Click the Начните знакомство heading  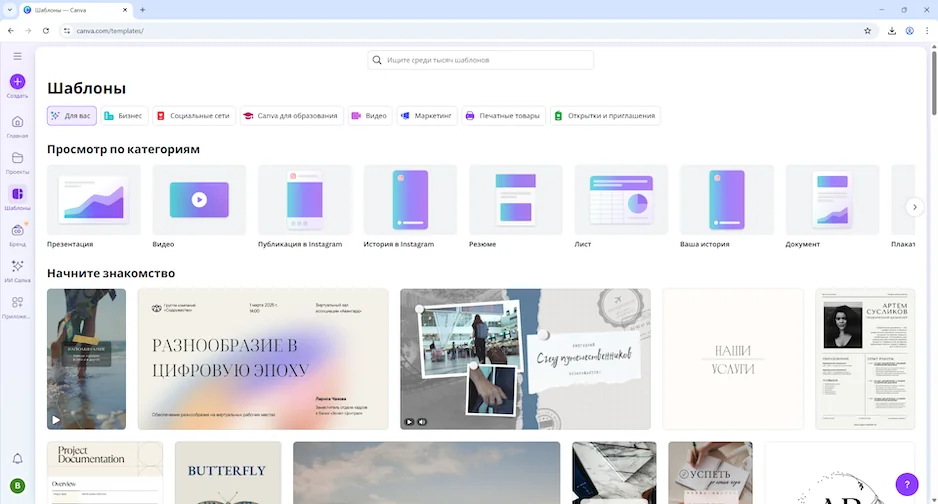tap(111, 273)
